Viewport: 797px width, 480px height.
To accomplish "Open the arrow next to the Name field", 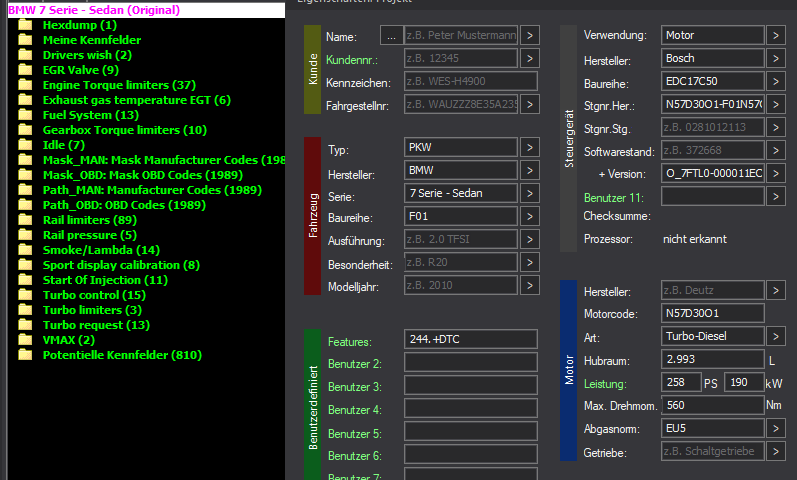I will click(530, 36).
